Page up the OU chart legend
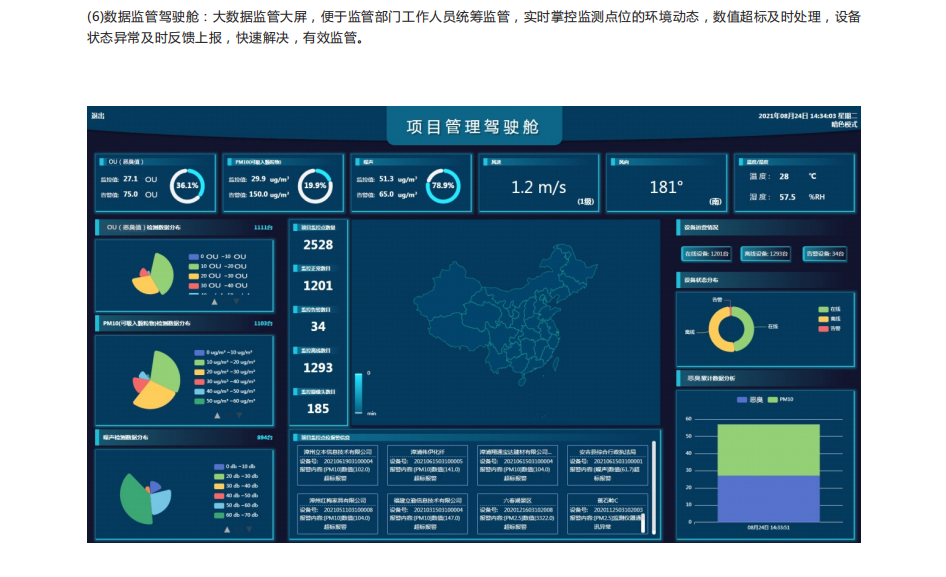This screenshot has width=946, height=577. tap(215, 301)
